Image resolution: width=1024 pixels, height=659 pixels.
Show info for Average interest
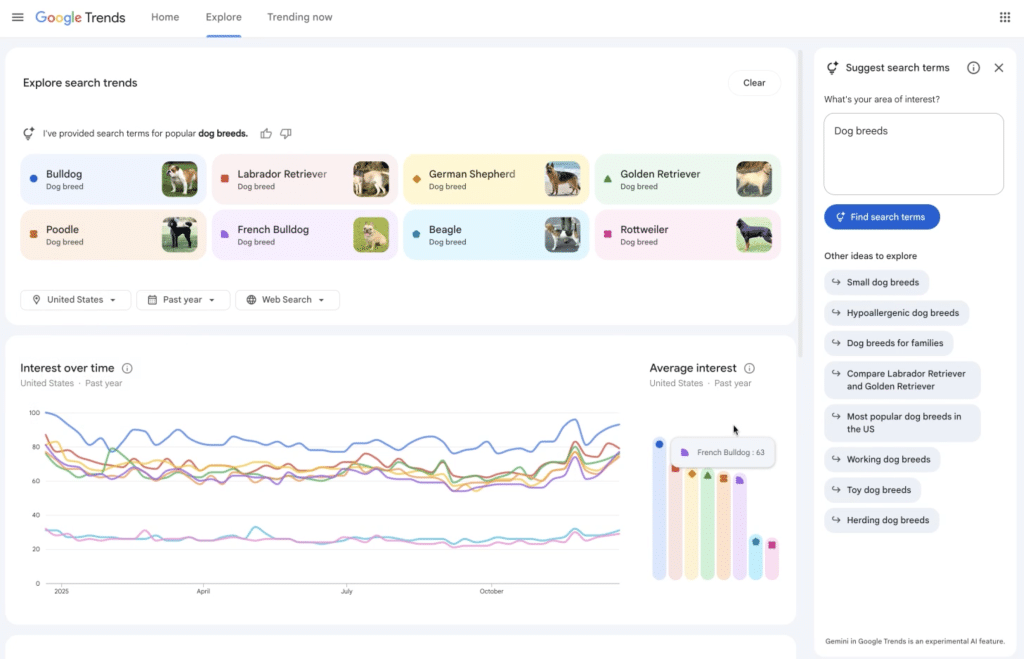(x=749, y=368)
